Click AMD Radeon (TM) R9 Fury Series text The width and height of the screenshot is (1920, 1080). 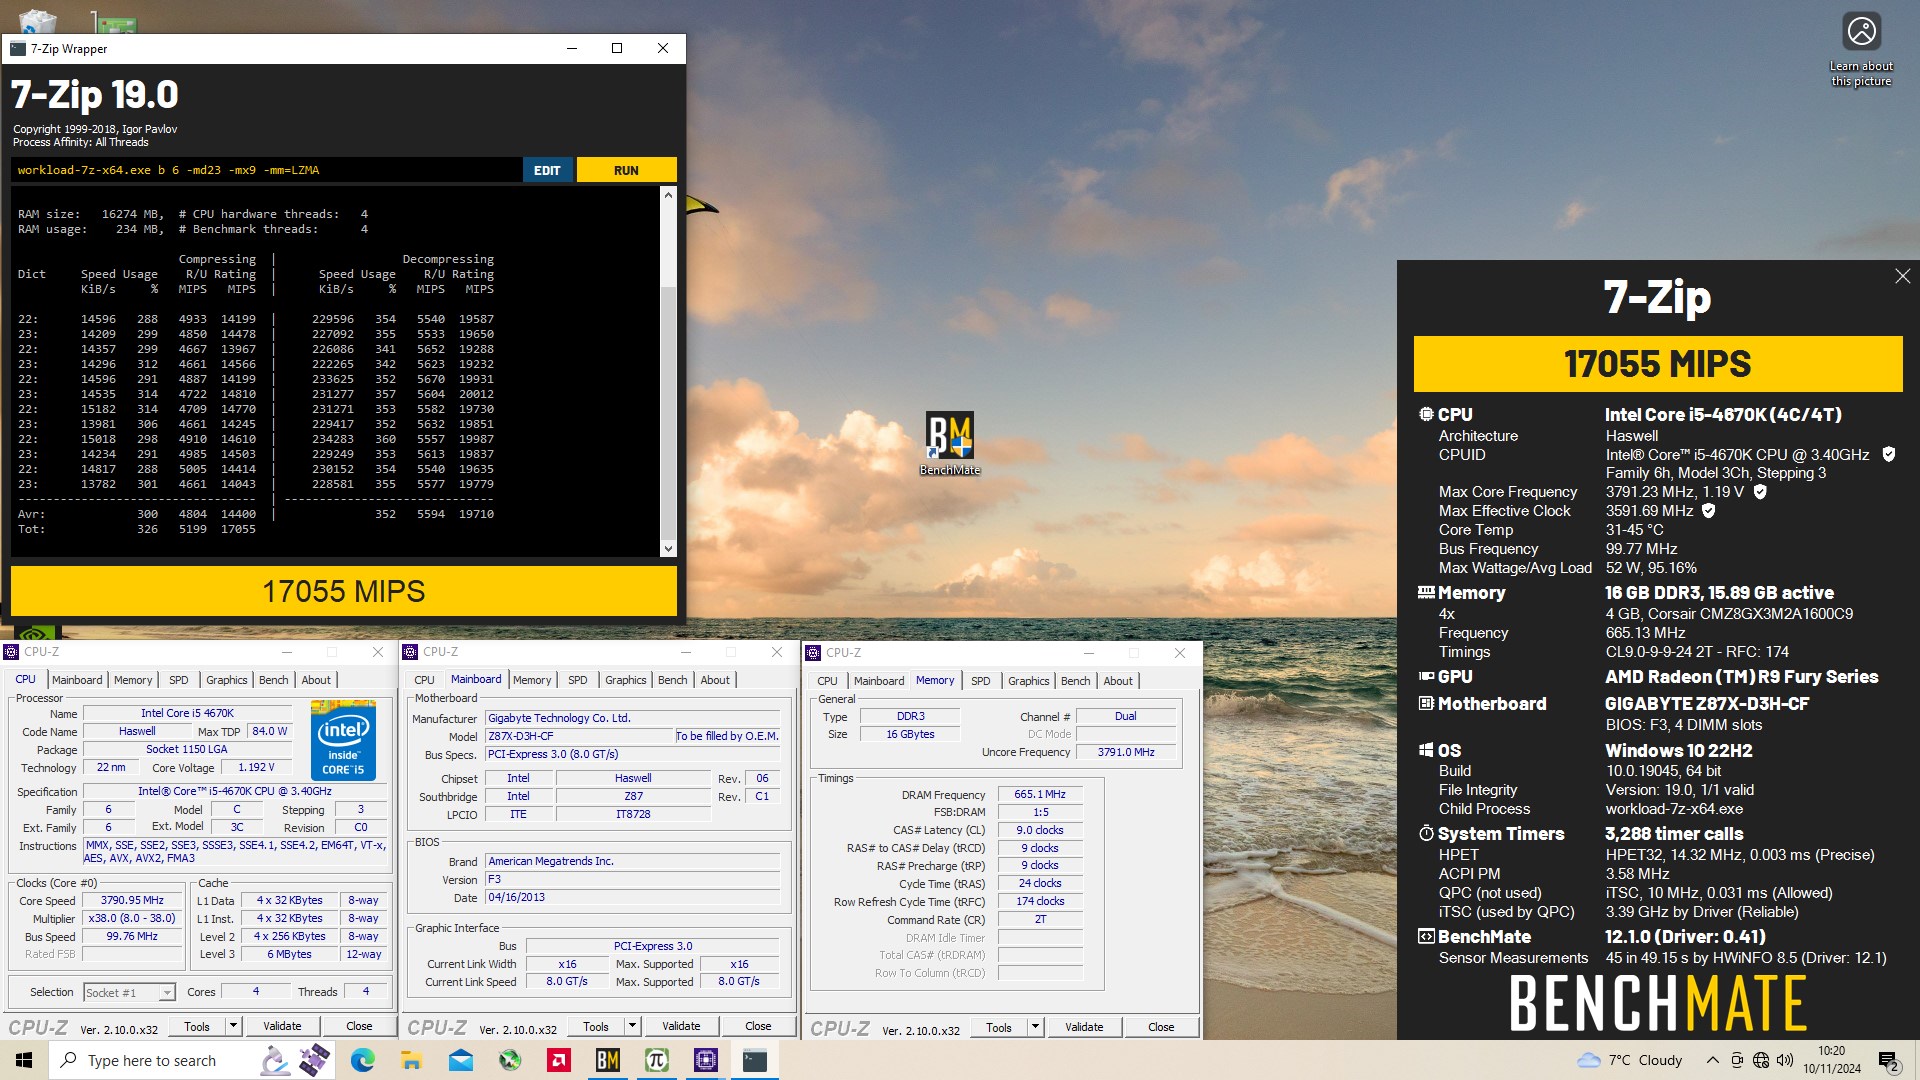pos(1741,677)
